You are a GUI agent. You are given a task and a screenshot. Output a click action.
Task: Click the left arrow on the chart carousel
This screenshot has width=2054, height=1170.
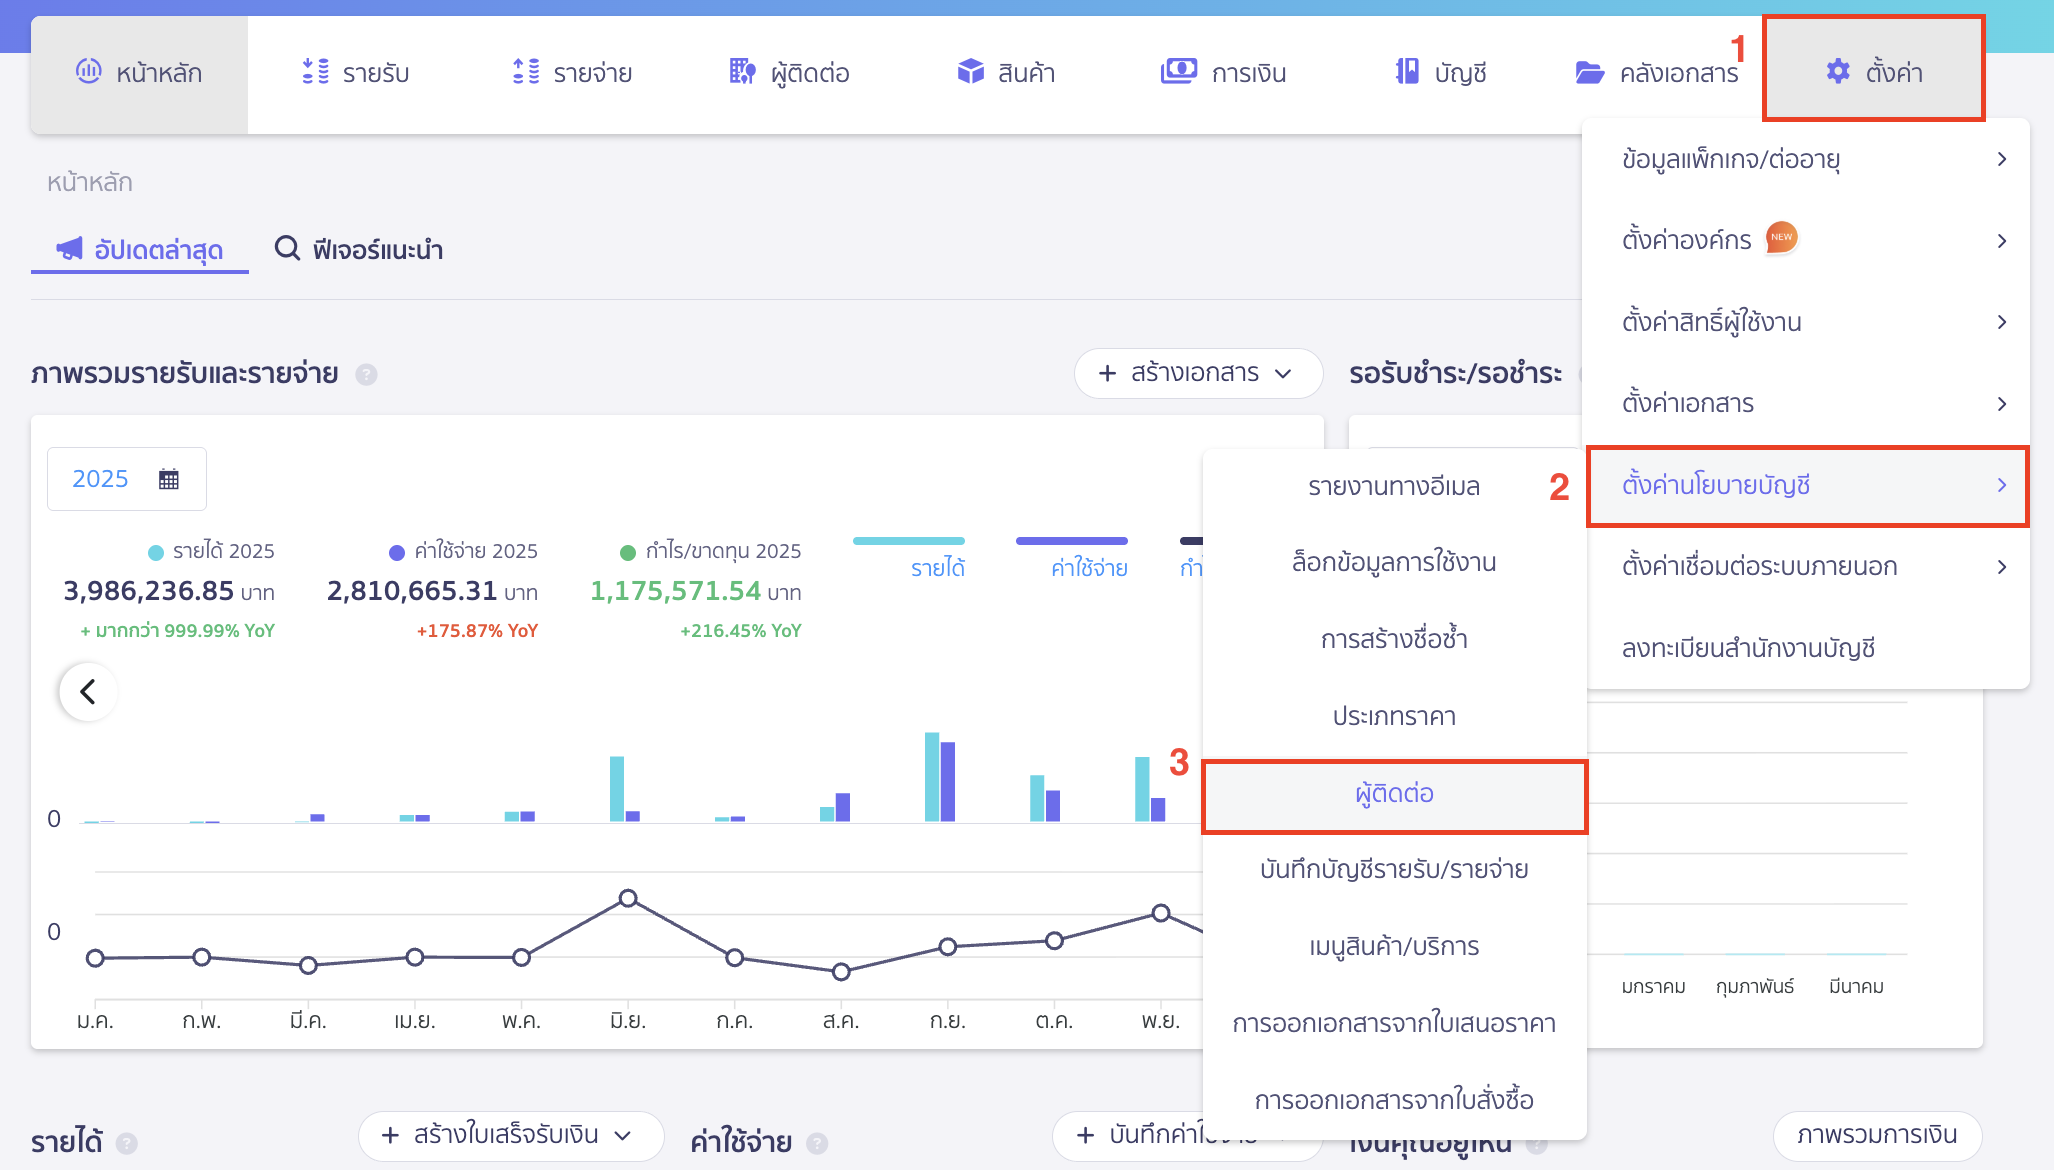[x=87, y=691]
